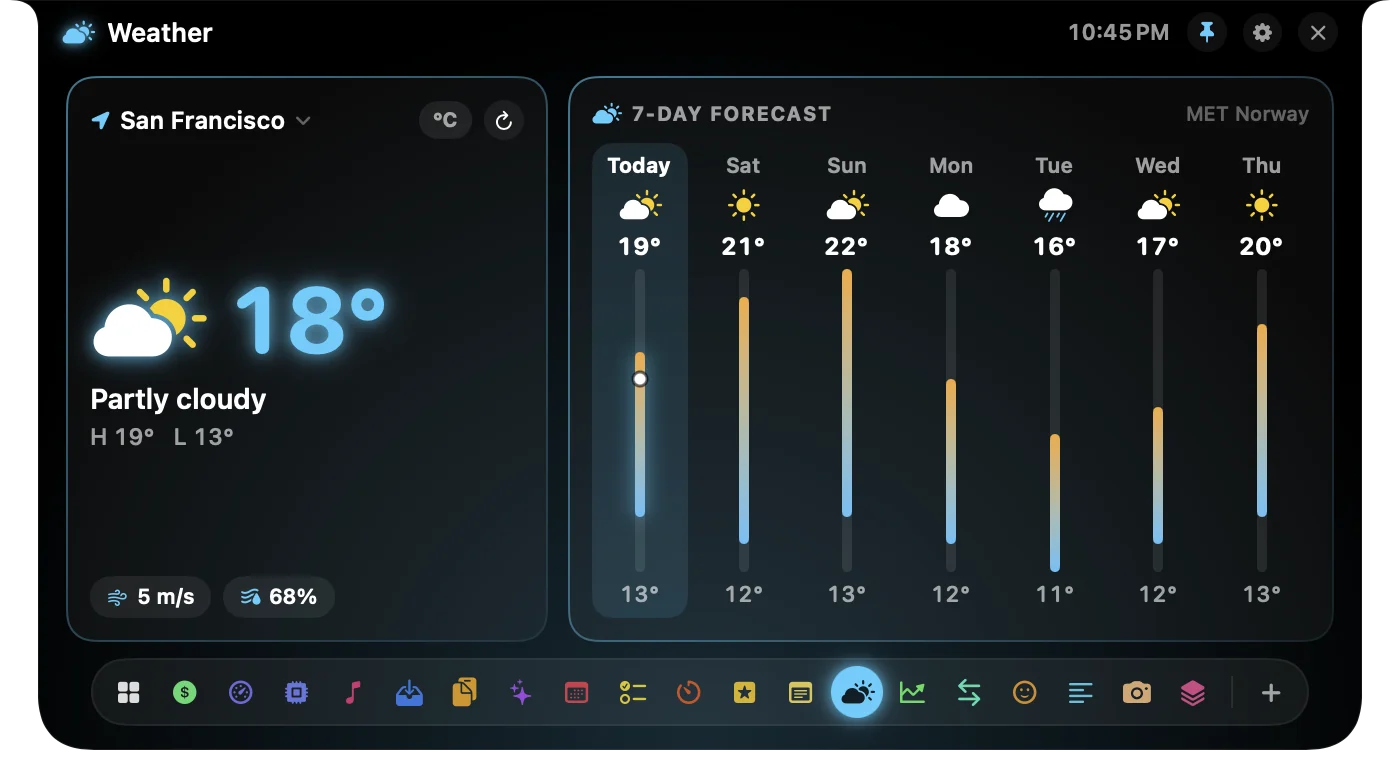Open the purple speedometer gauge widget
The image size is (1400, 770).
(240, 692)
